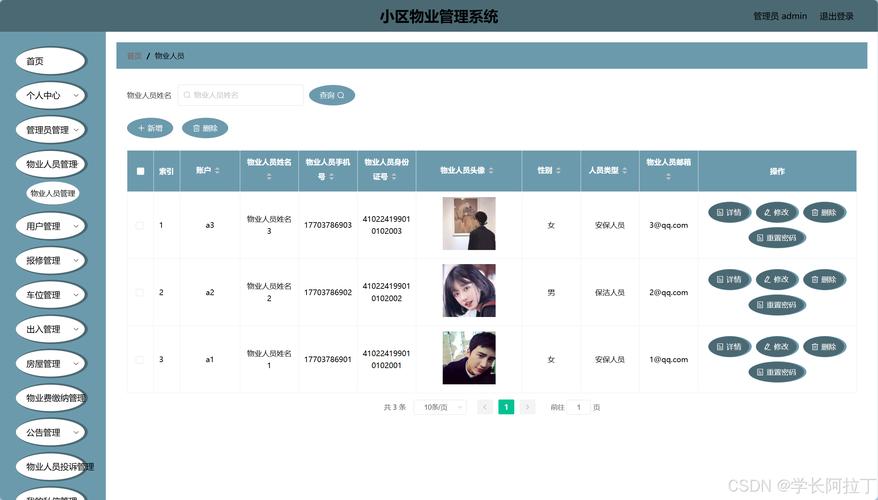Screen dimensions: 878x500
Task: Sort by the 性别 column
Action: pos(558,170)
